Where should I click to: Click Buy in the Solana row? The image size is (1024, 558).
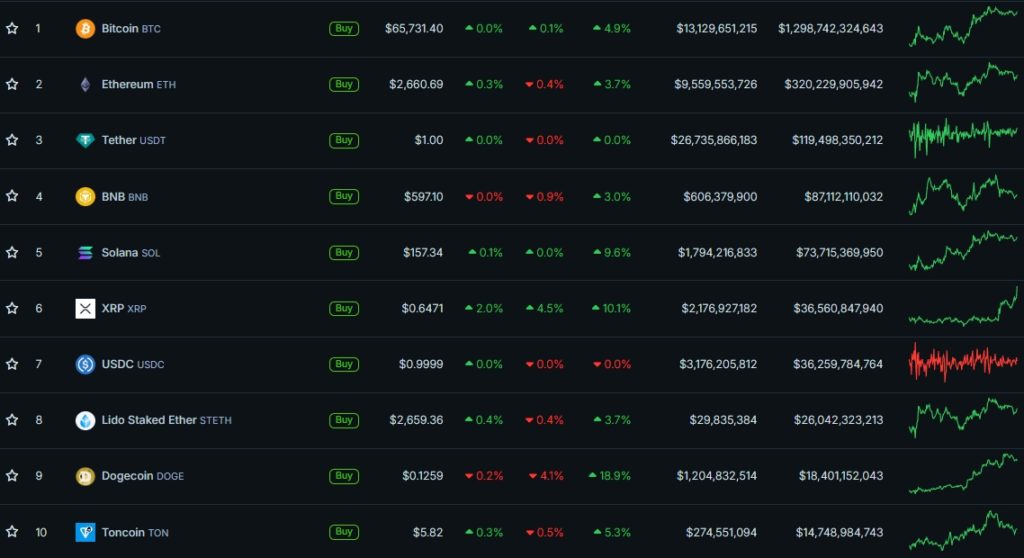pyautogui.click(x=344, y=252)
